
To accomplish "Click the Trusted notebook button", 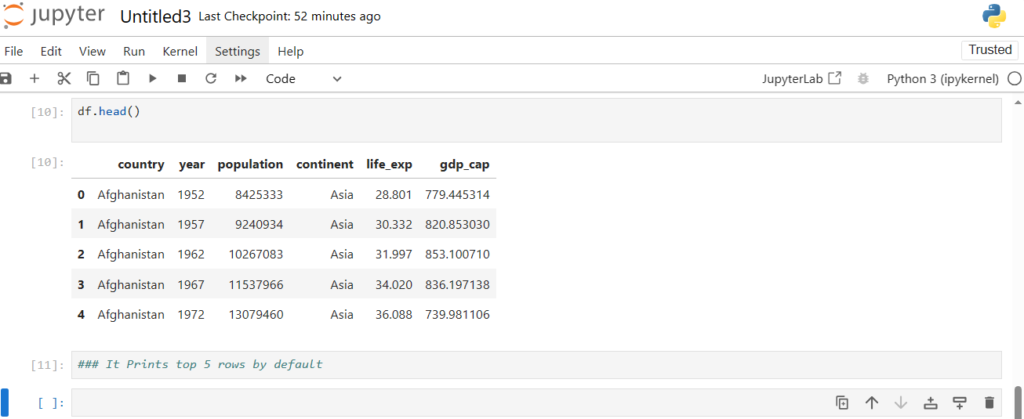I will (990, 50).
